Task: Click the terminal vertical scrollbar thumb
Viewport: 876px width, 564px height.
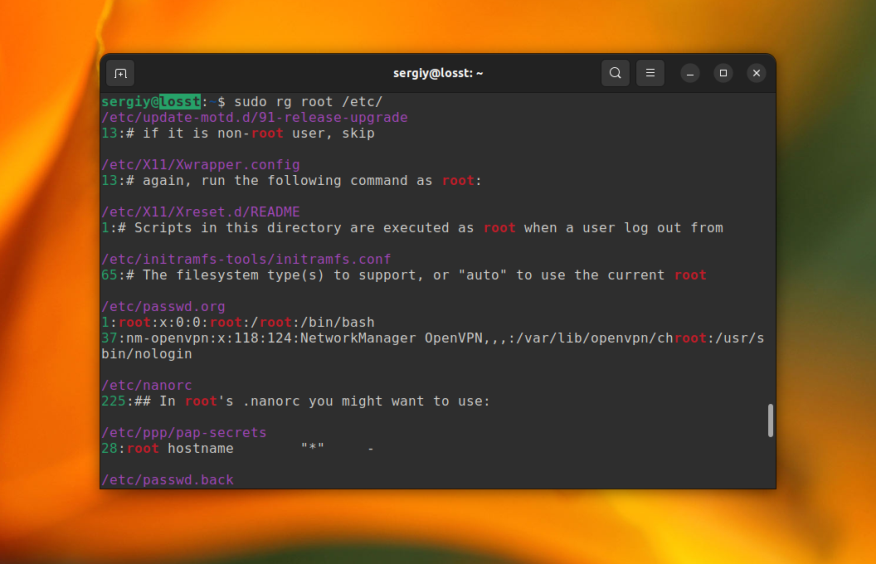Action: pyautogui.click(x=770, y=420)
